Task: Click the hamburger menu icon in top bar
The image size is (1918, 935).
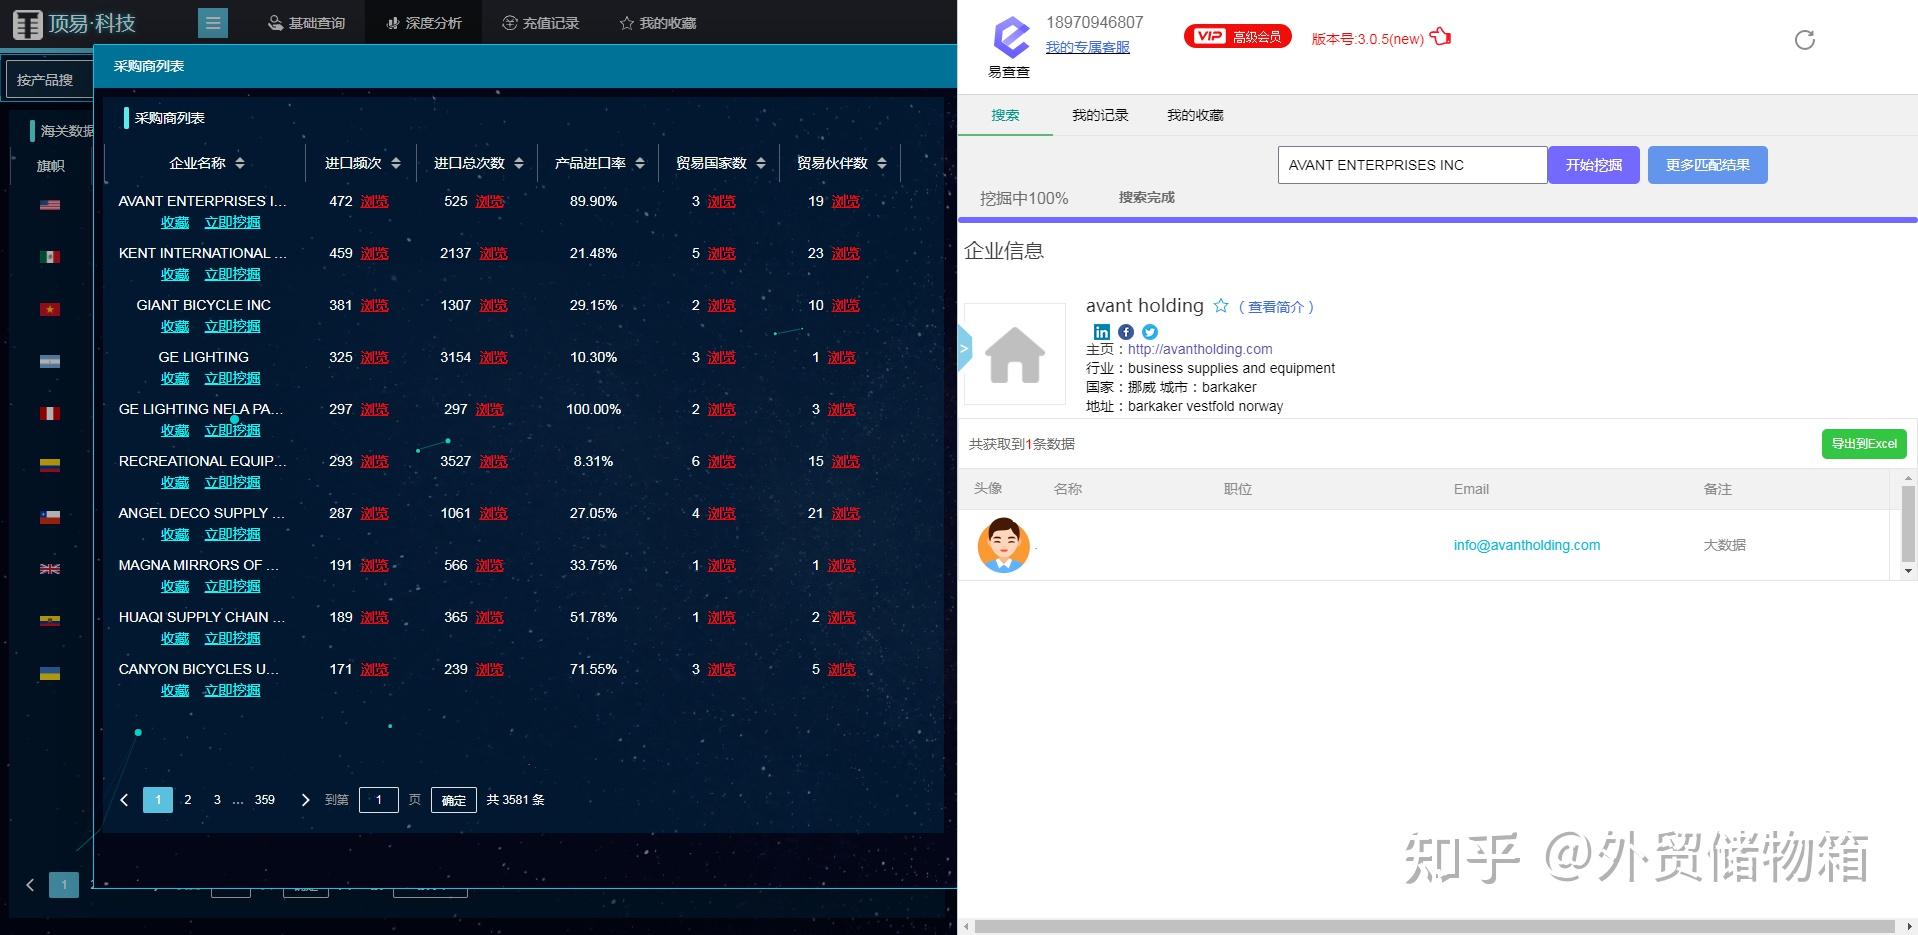Action: click(212, 22)
